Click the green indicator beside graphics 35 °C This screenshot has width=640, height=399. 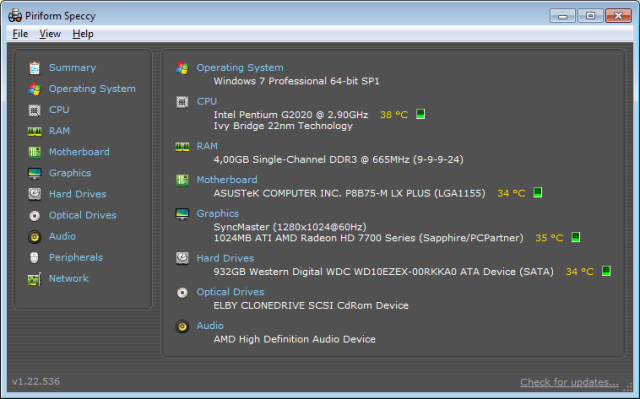(576, 237)
